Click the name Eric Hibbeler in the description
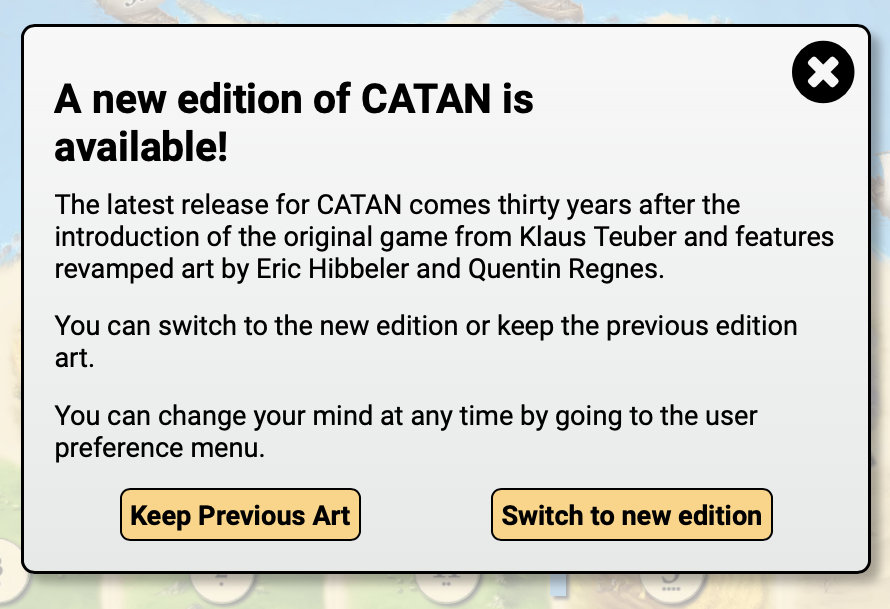The image size is (890, 609). pyautogui.click(x=332, y=268)
